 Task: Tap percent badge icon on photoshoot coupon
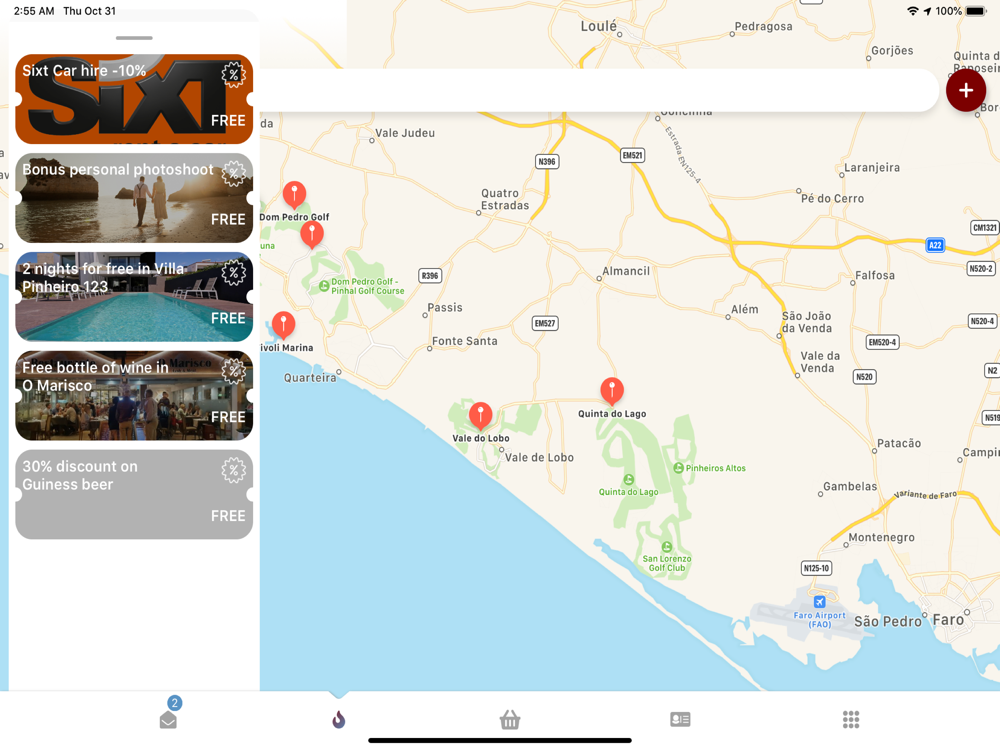(233, 173)
